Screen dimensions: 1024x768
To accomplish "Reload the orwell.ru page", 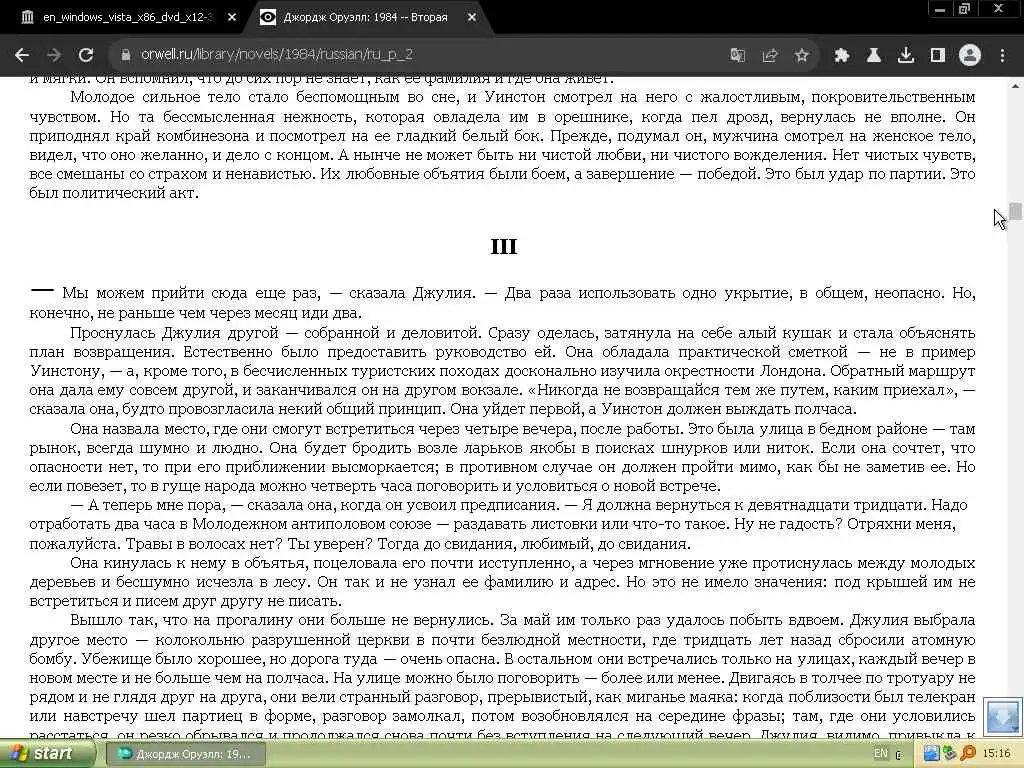I will coord(86,55).
